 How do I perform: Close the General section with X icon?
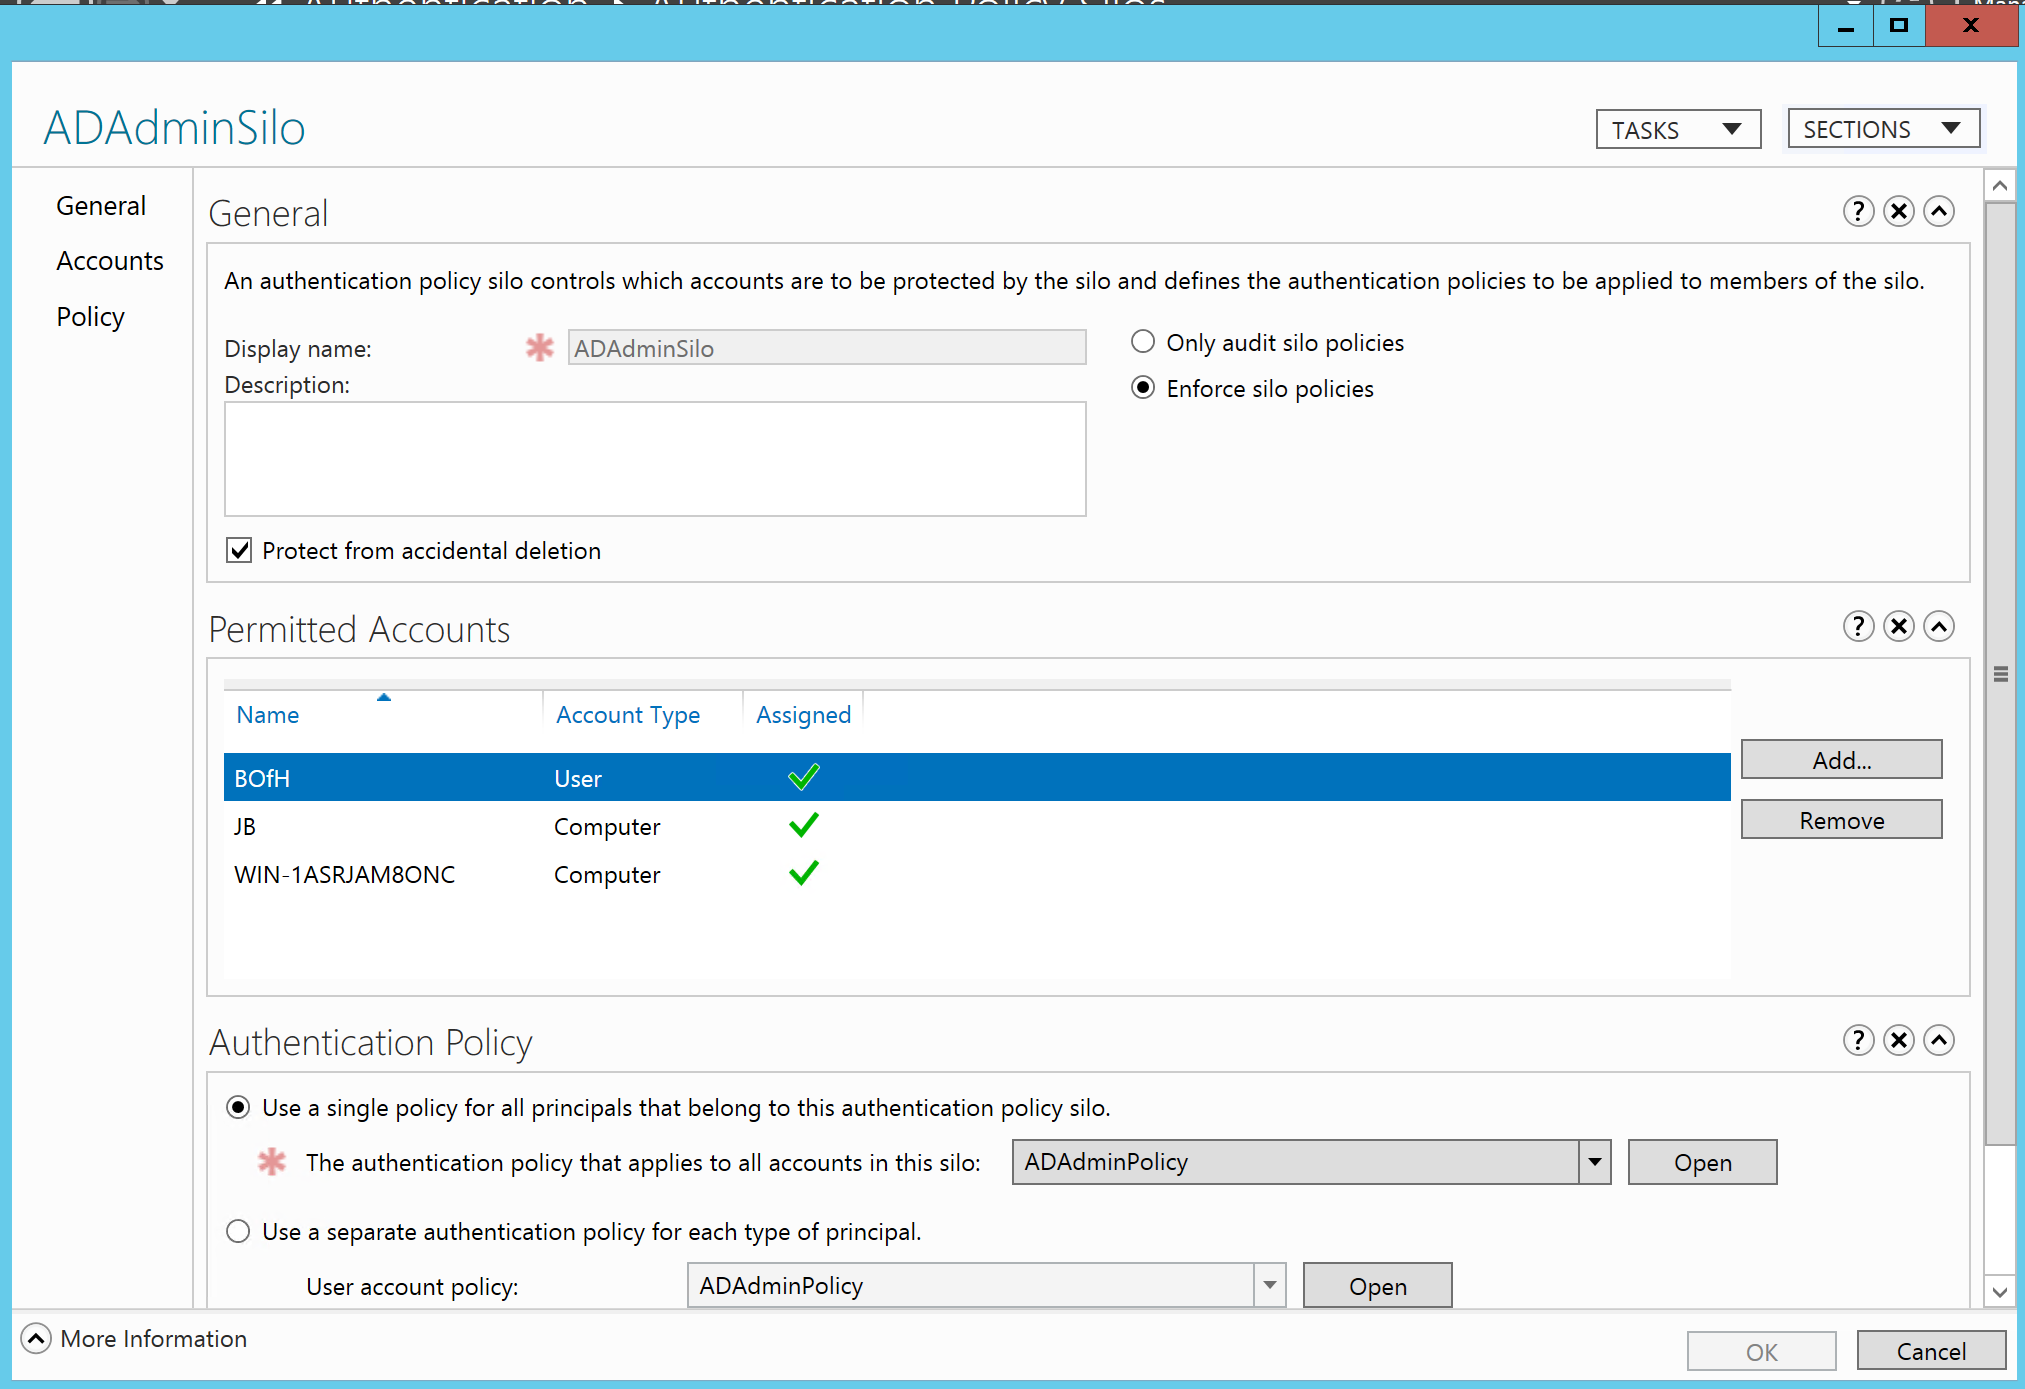click(x=1898, y=211)
